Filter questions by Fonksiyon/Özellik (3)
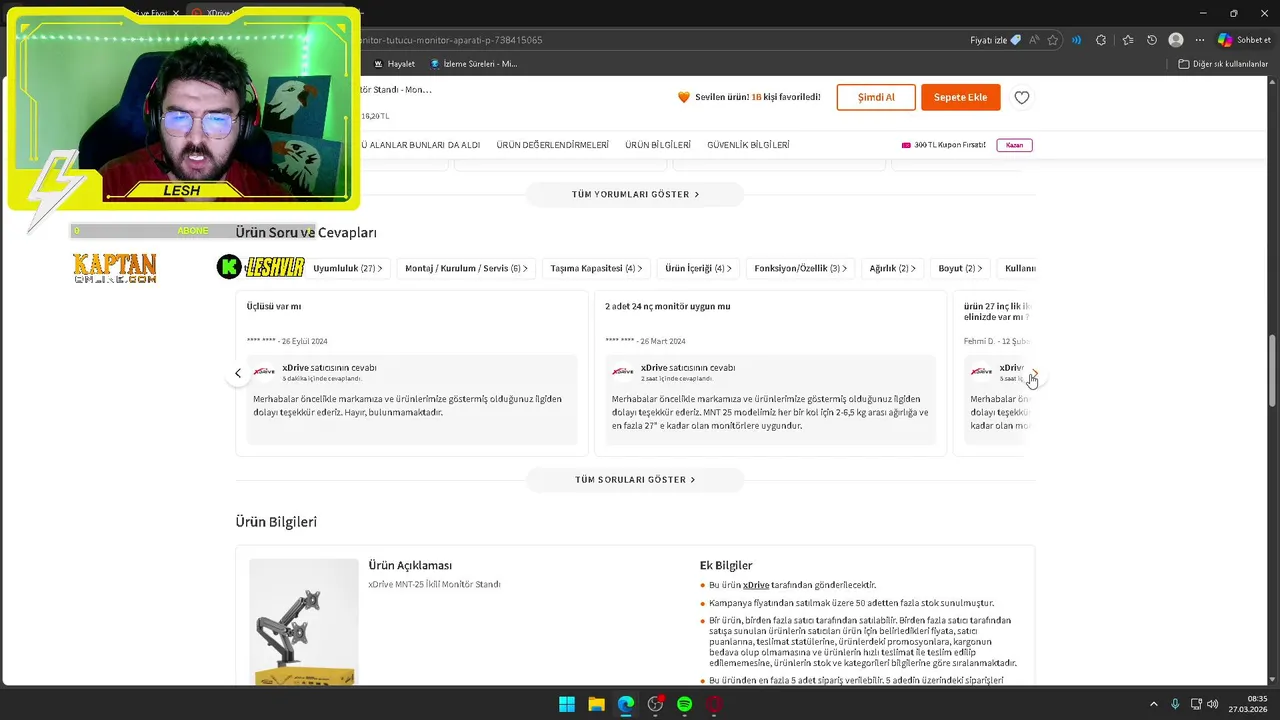This screenshot has width=1280, height=720. 800,268
